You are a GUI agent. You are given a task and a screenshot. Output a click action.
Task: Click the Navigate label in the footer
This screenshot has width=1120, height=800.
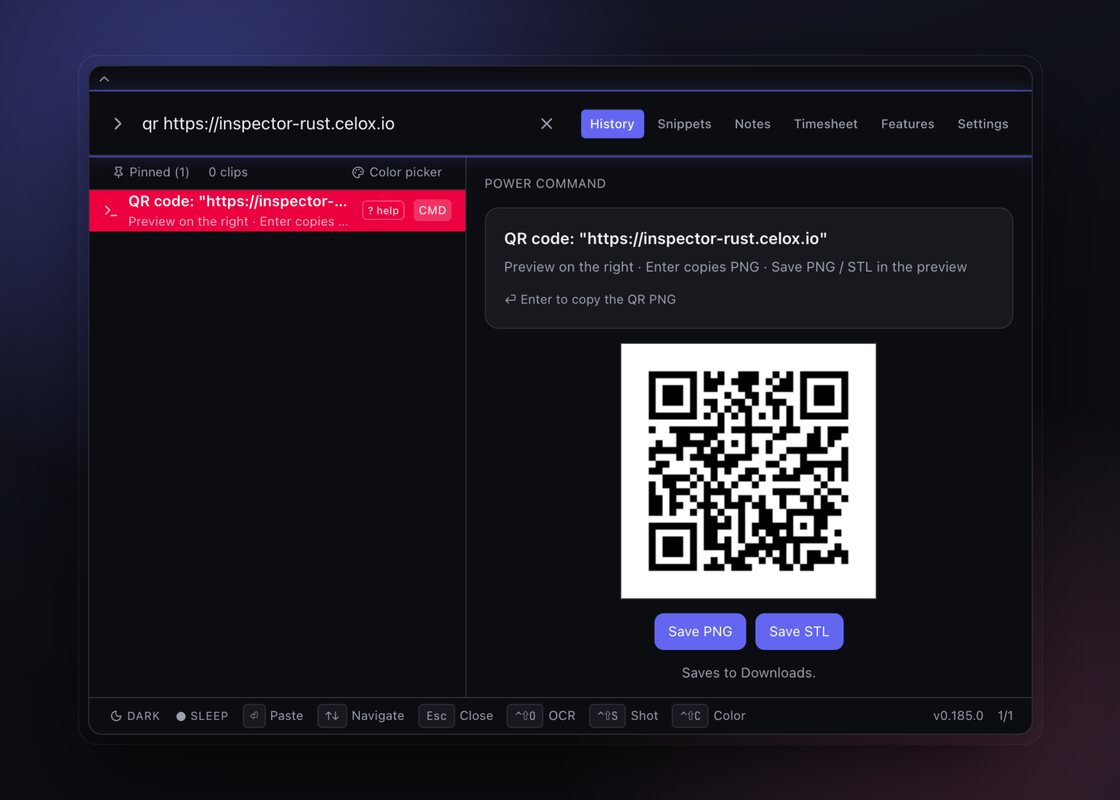[378, 716]
